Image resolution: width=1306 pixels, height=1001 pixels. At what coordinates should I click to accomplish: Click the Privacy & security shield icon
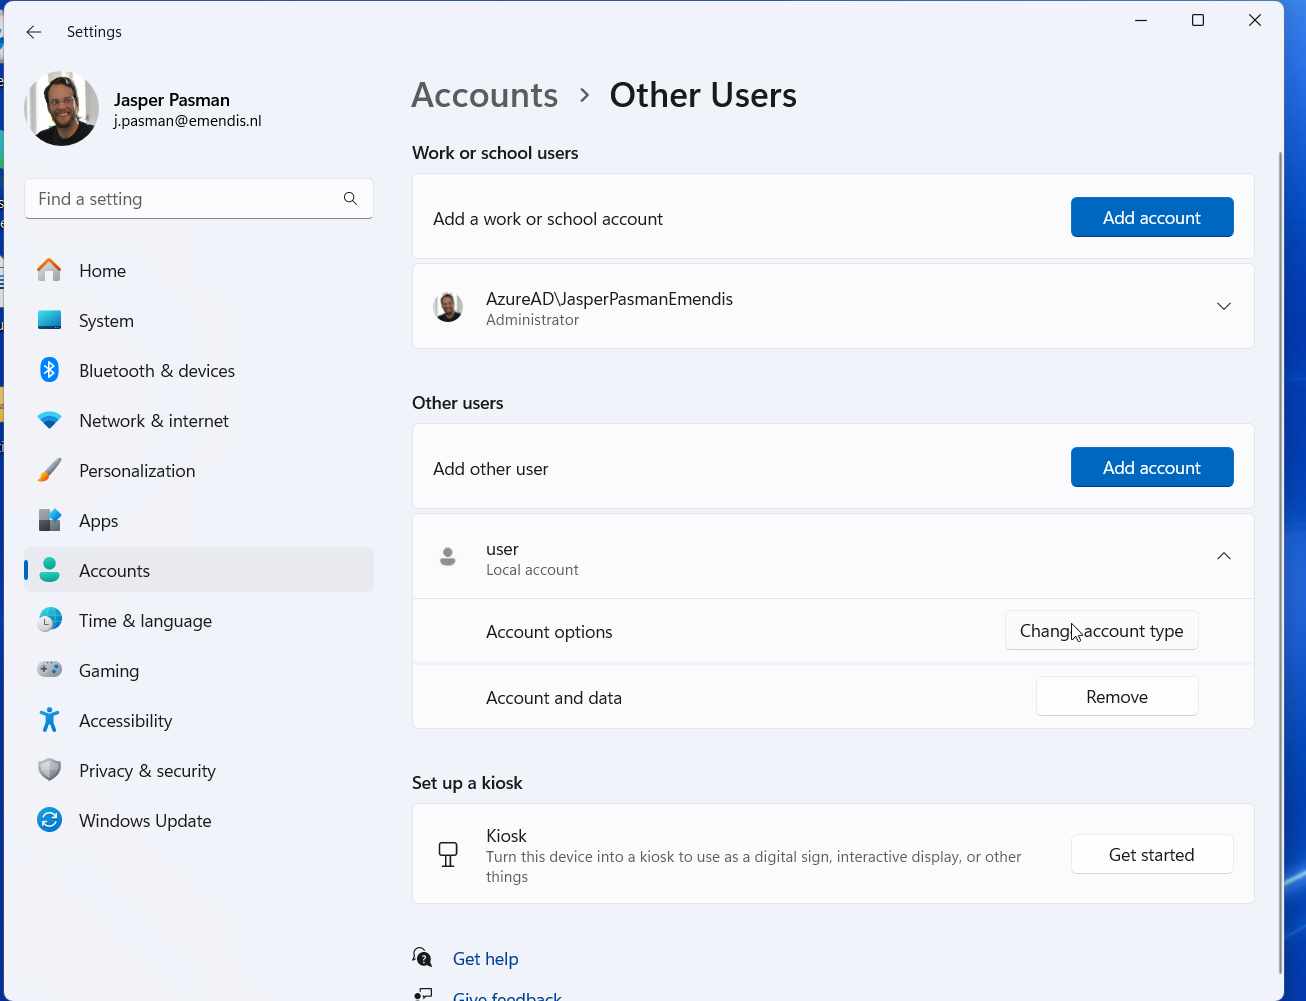[x=49, y=770]
